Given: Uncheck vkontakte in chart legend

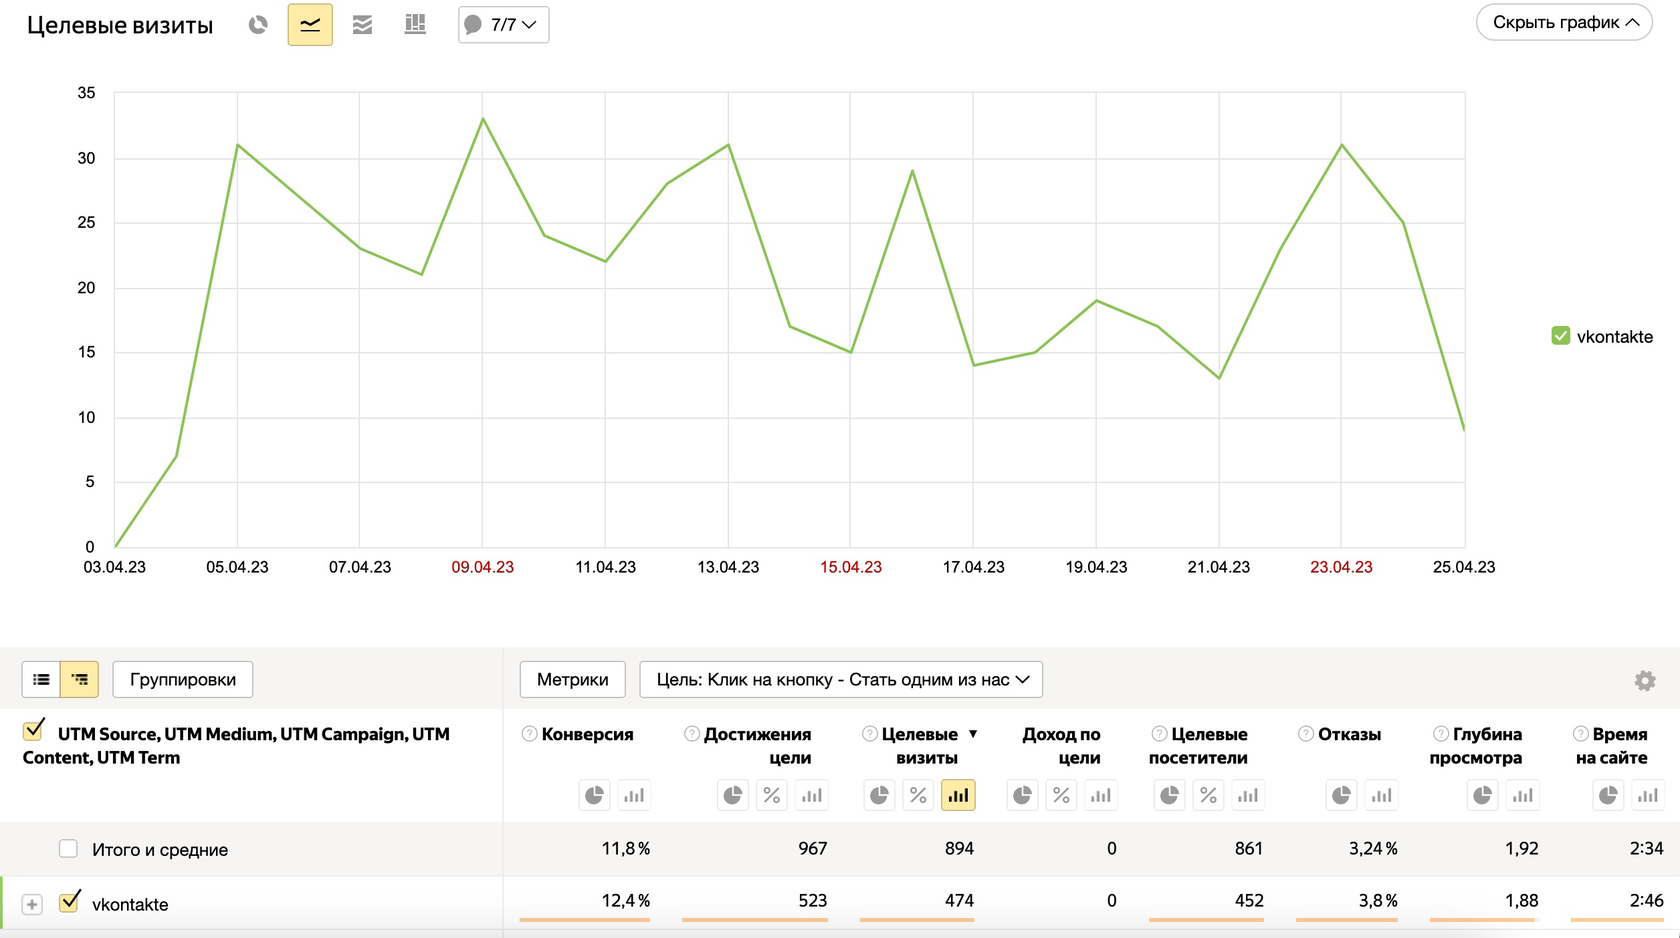Looking at the screenshot, I should tap(1560, 336).
